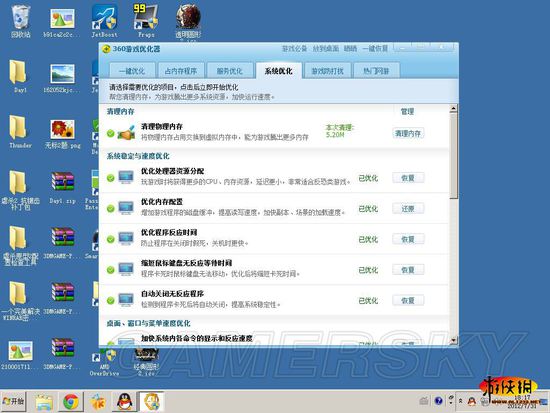Image resolution: width=550 pixels, height=413 pixels.
Task: Switch to the 占内存程序 tab
Action: 181,71
